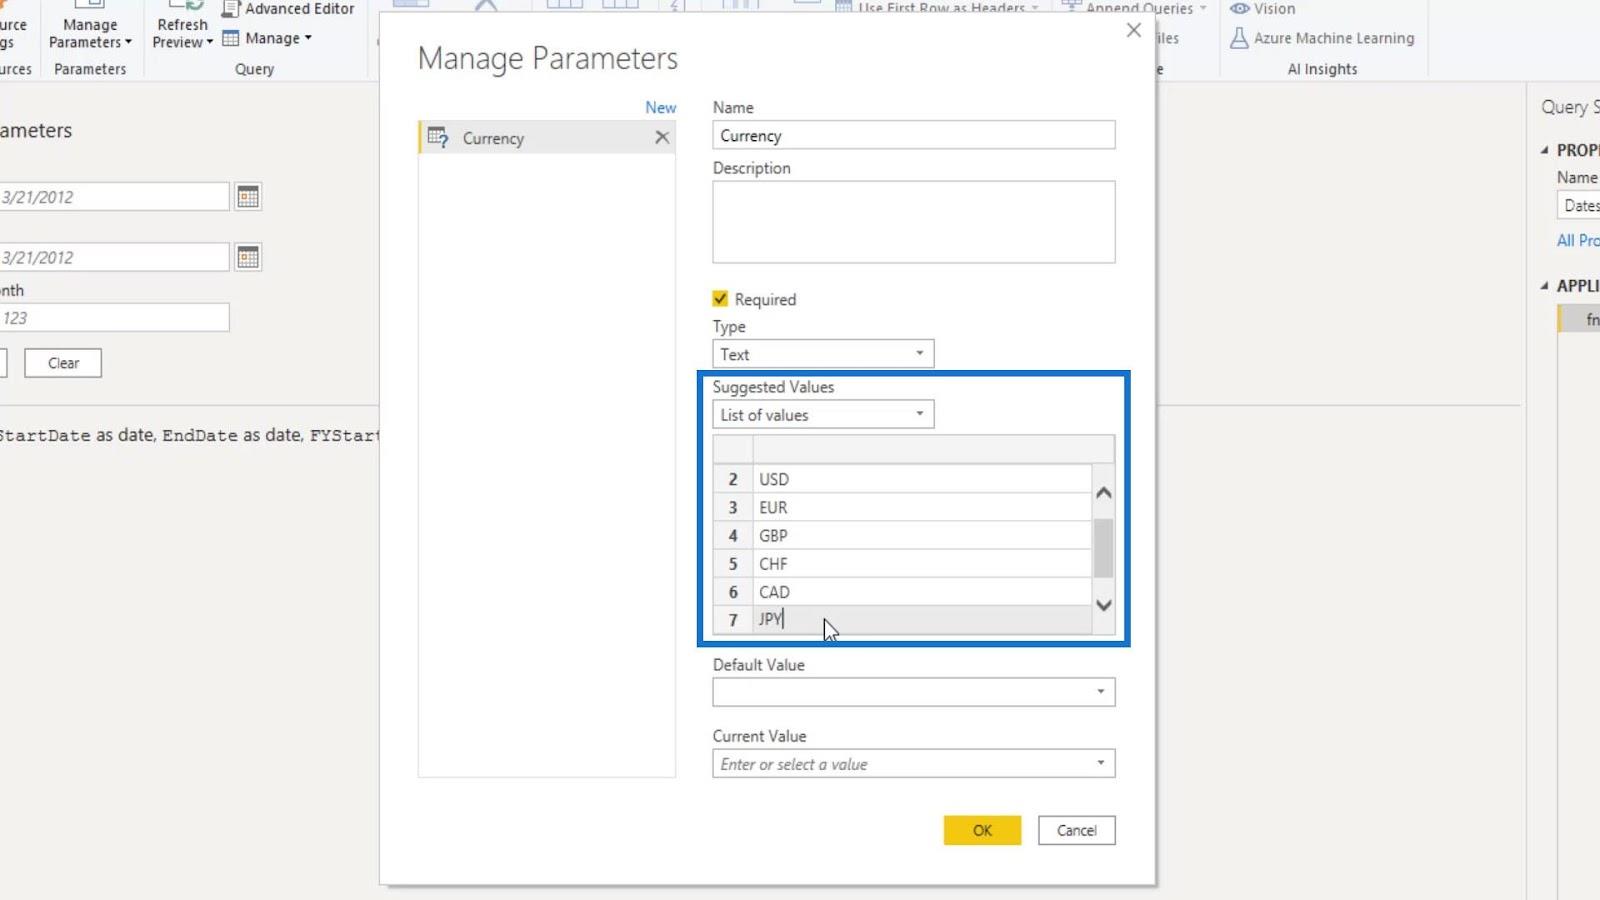The height and width of the screenshot is (900, 1600).
Task: Select the CAD row in values list
Action: tap(921, 591)
